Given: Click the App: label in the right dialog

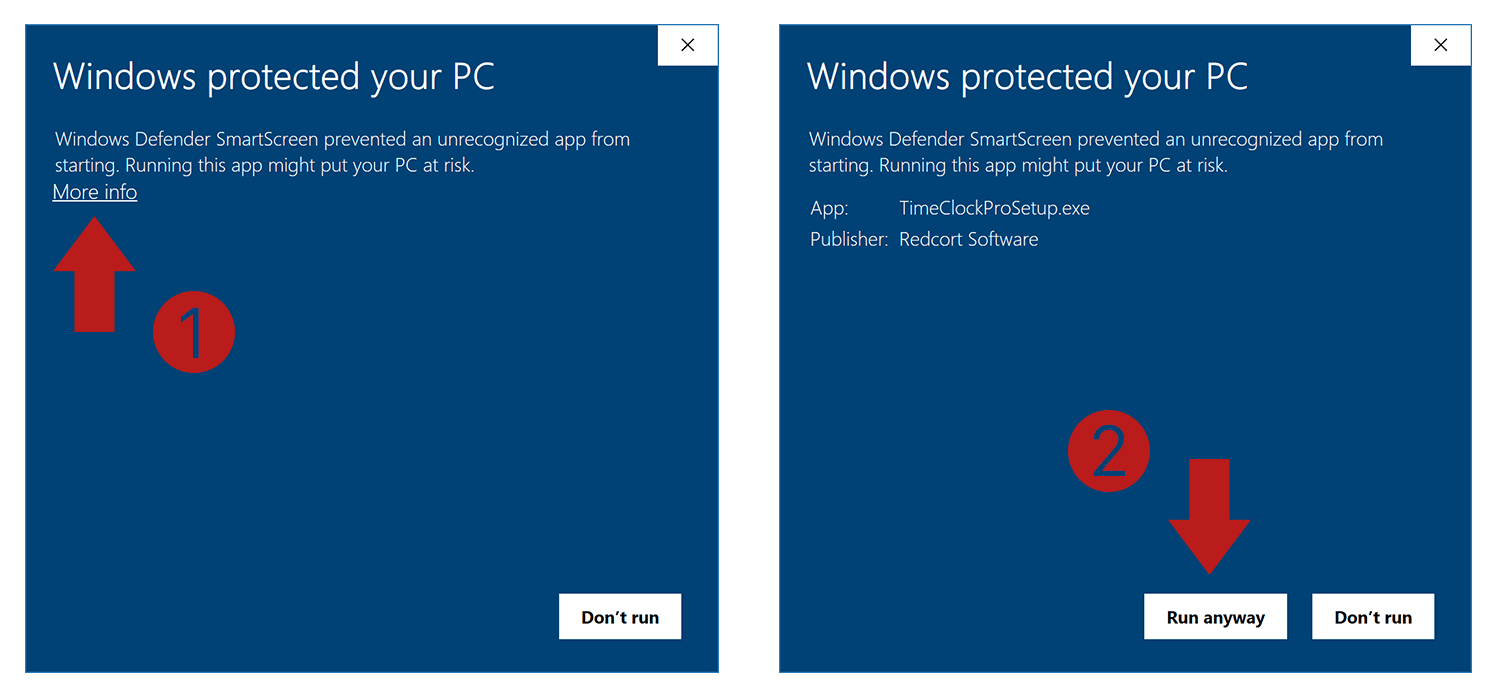Looking at the screenshot, I should (x=829, y=208).
